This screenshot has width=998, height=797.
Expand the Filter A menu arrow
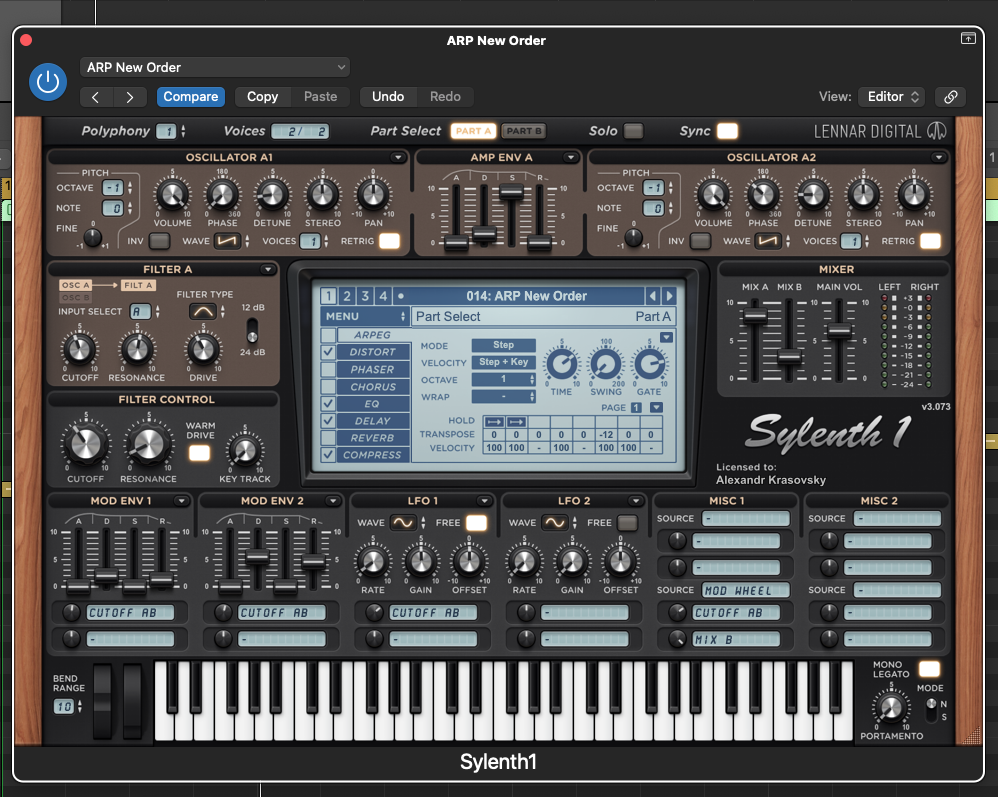click(268, 269)
